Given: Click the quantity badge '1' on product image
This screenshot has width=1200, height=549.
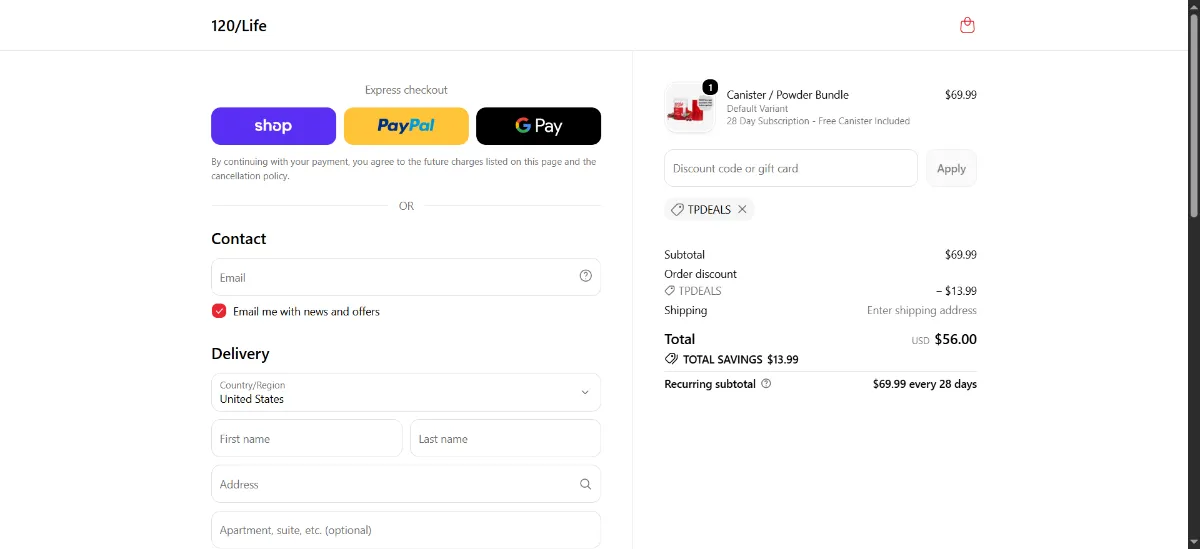Looking at the screenshot, I should (710, 87).
